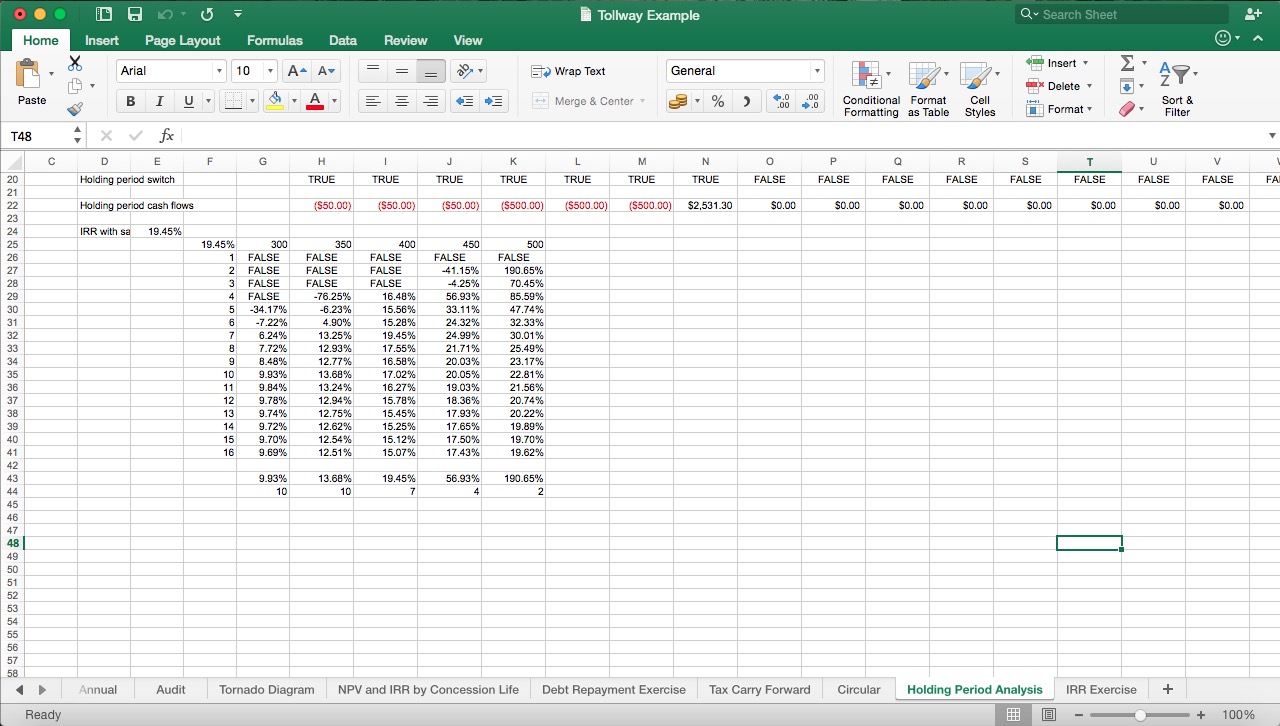Switch to the IRR Exercise sheet
The image size is (1280, 726).
(x=1101, y=690)
